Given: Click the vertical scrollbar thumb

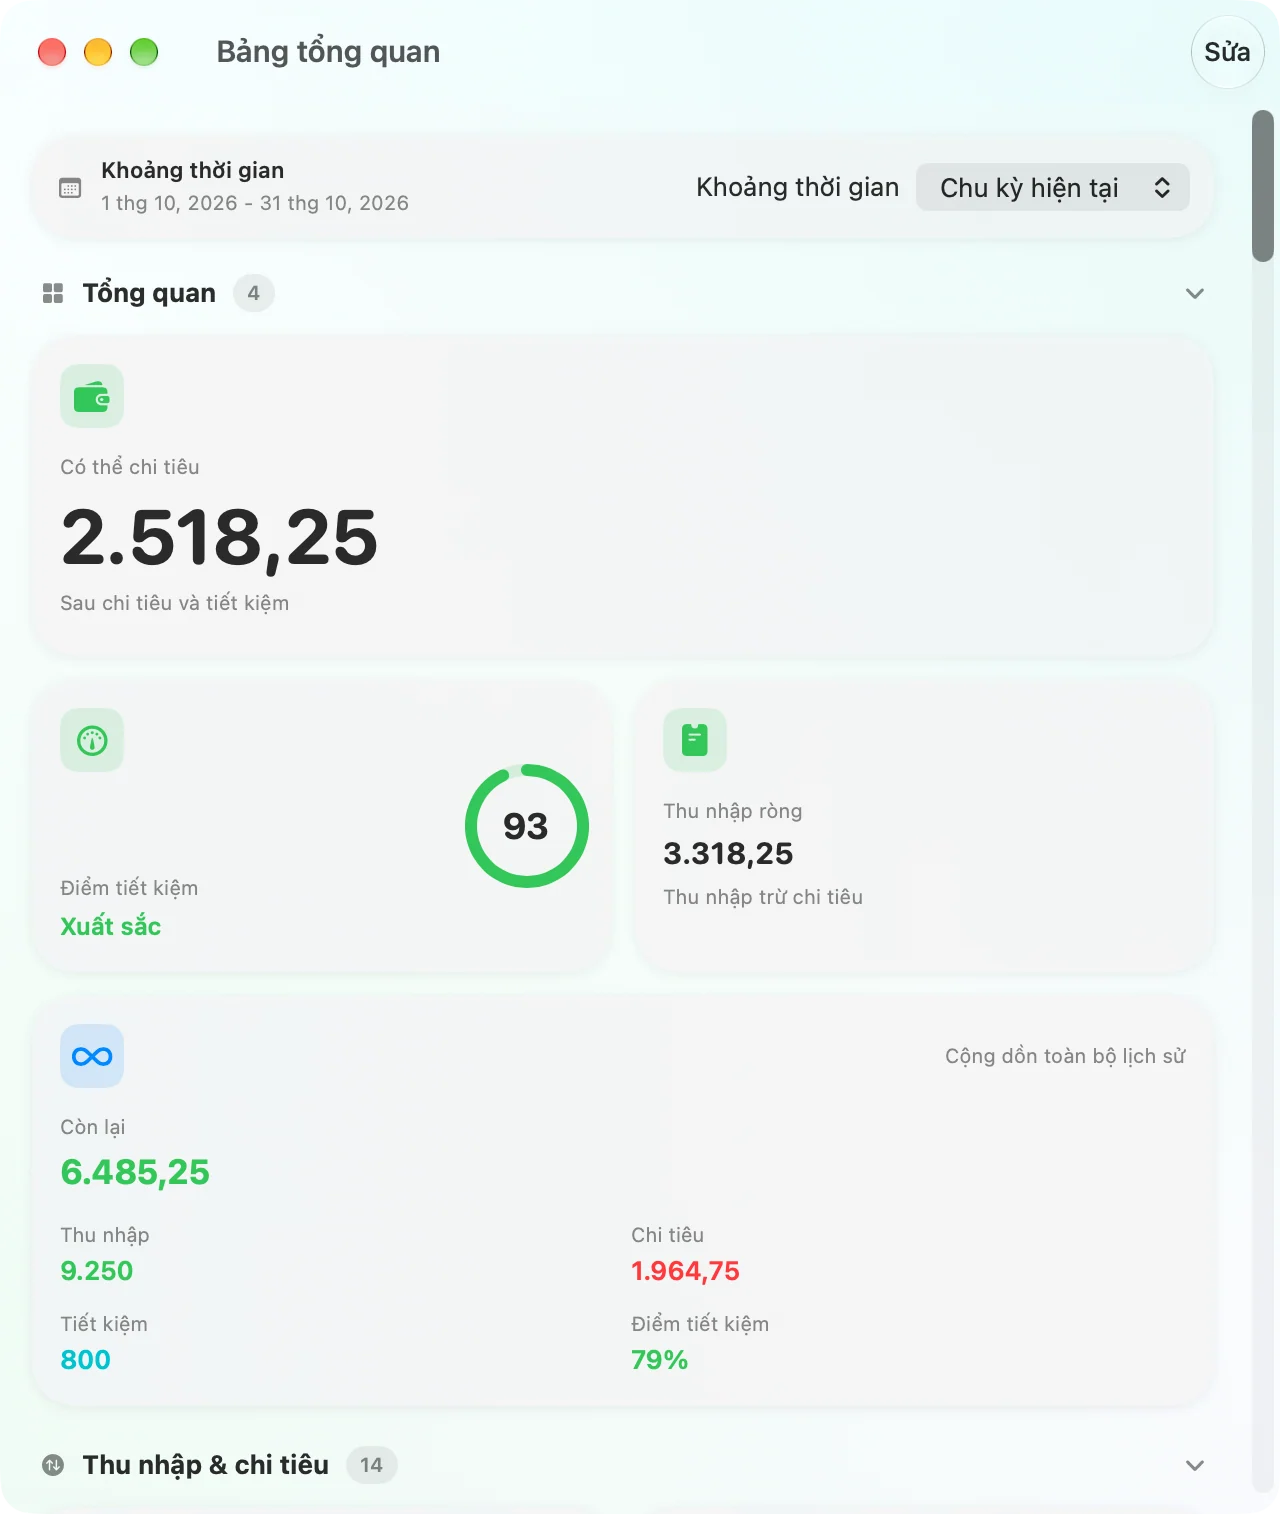Looking at the screenshot, I should point(1263,186).
